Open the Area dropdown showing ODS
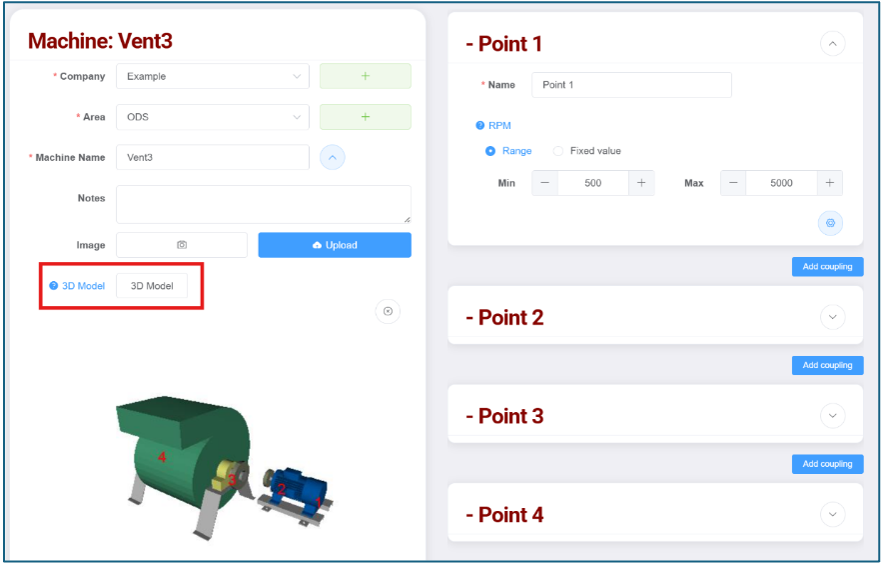This screenshot has height=568, width=886. 212,117
